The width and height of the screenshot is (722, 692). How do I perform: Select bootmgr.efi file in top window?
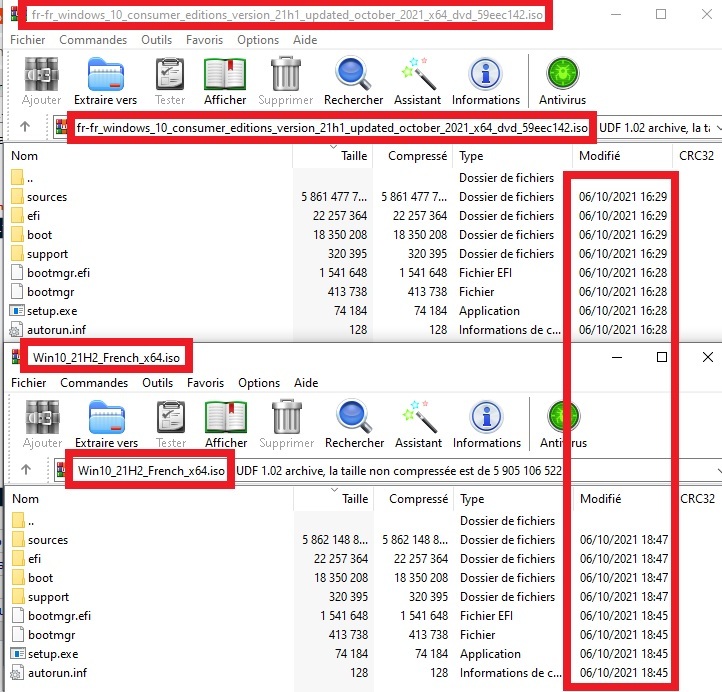50,273
